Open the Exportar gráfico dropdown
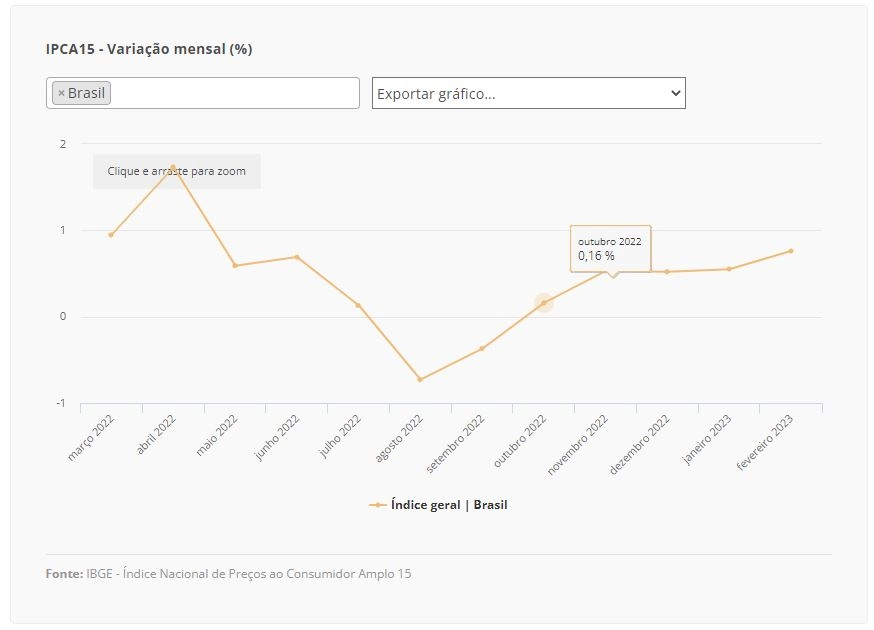Viewport: 874px width, 630px height. coord(528,93)
